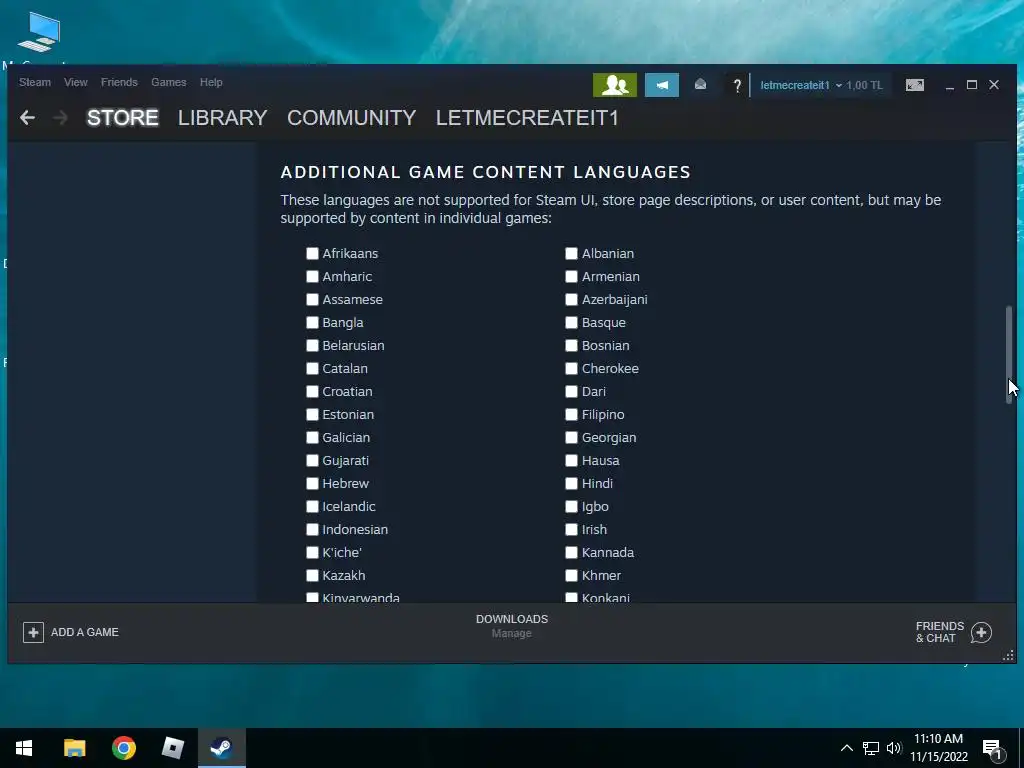1024x768 pixels.
Task: Enable the Albanian language checkbox
Action: click(571, 253)
